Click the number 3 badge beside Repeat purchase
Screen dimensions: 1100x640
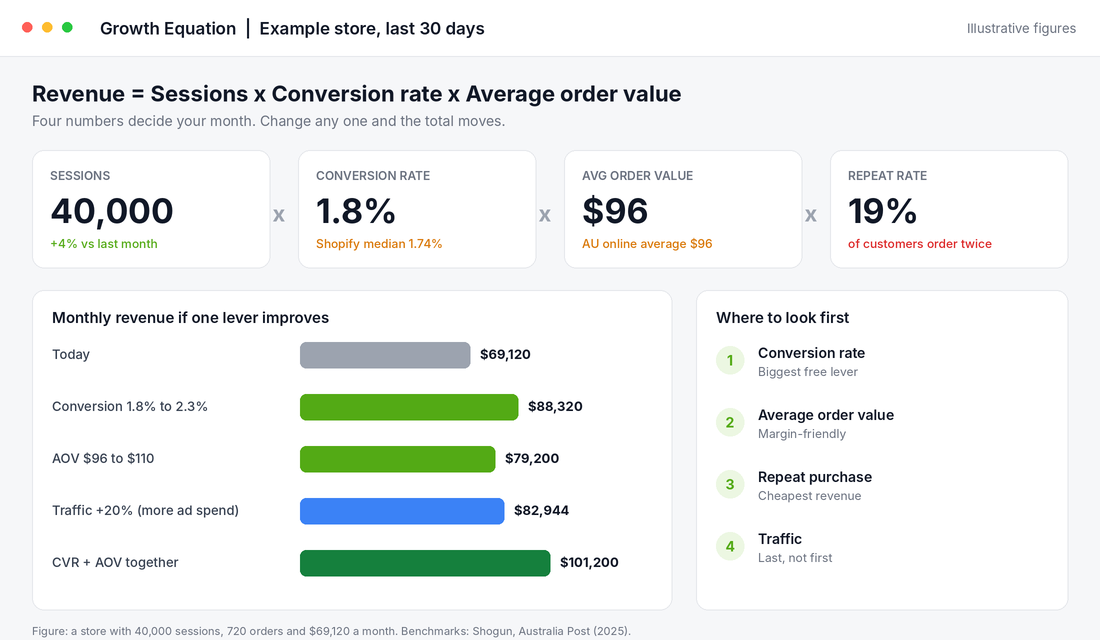pos(730,484)
